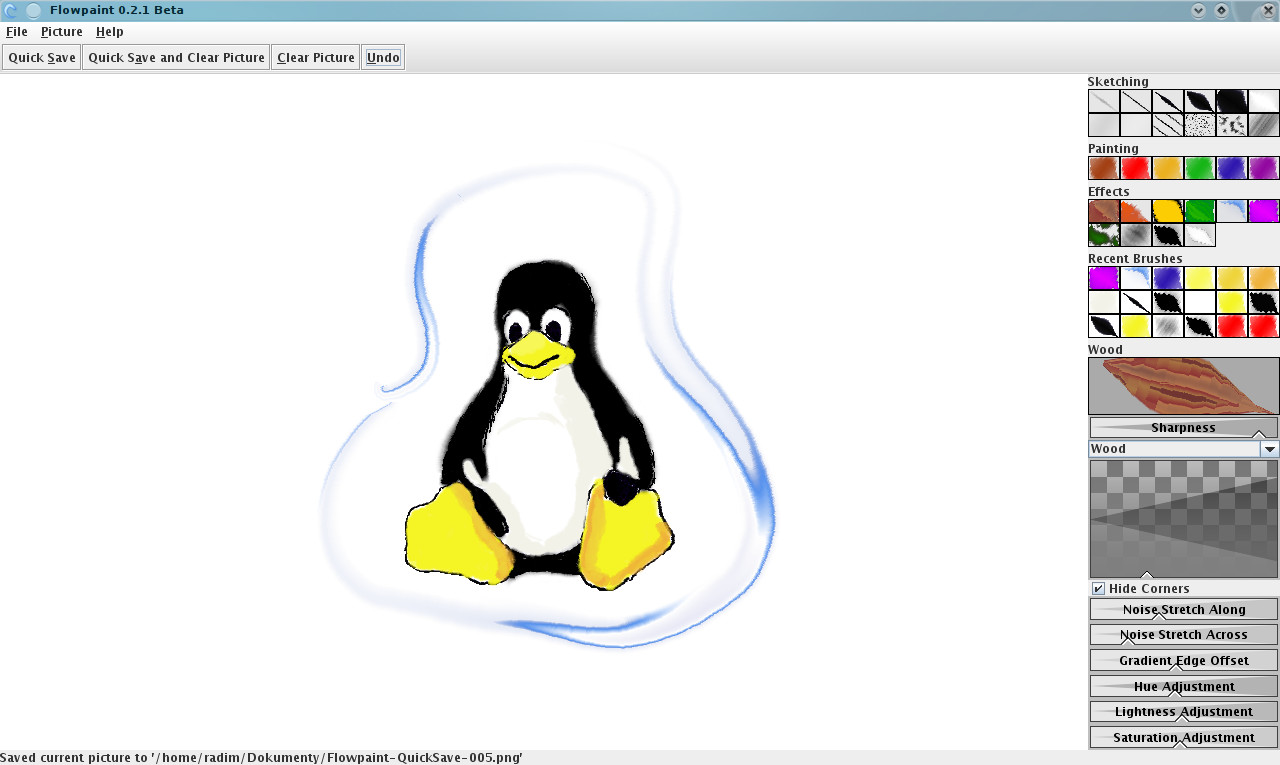This screenshot has height=765, width=1280.
Task: Choose the black splatter Sketching brush
Action: (1232, 125)
